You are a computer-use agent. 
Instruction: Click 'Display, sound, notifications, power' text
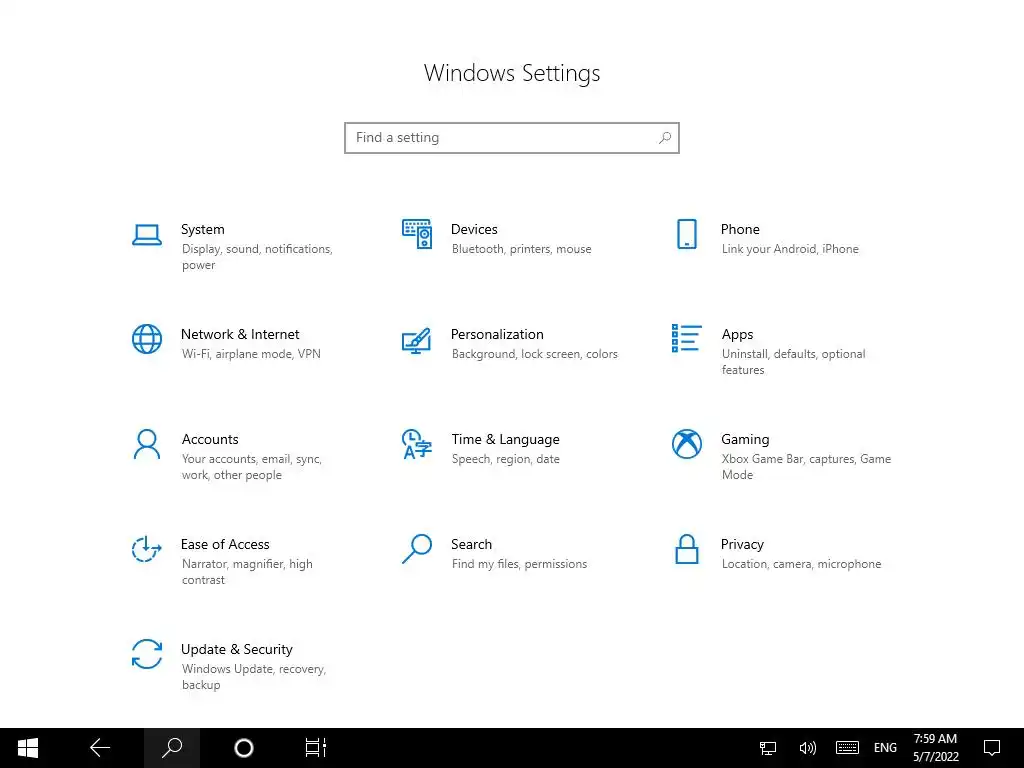[x=257, y=257]
